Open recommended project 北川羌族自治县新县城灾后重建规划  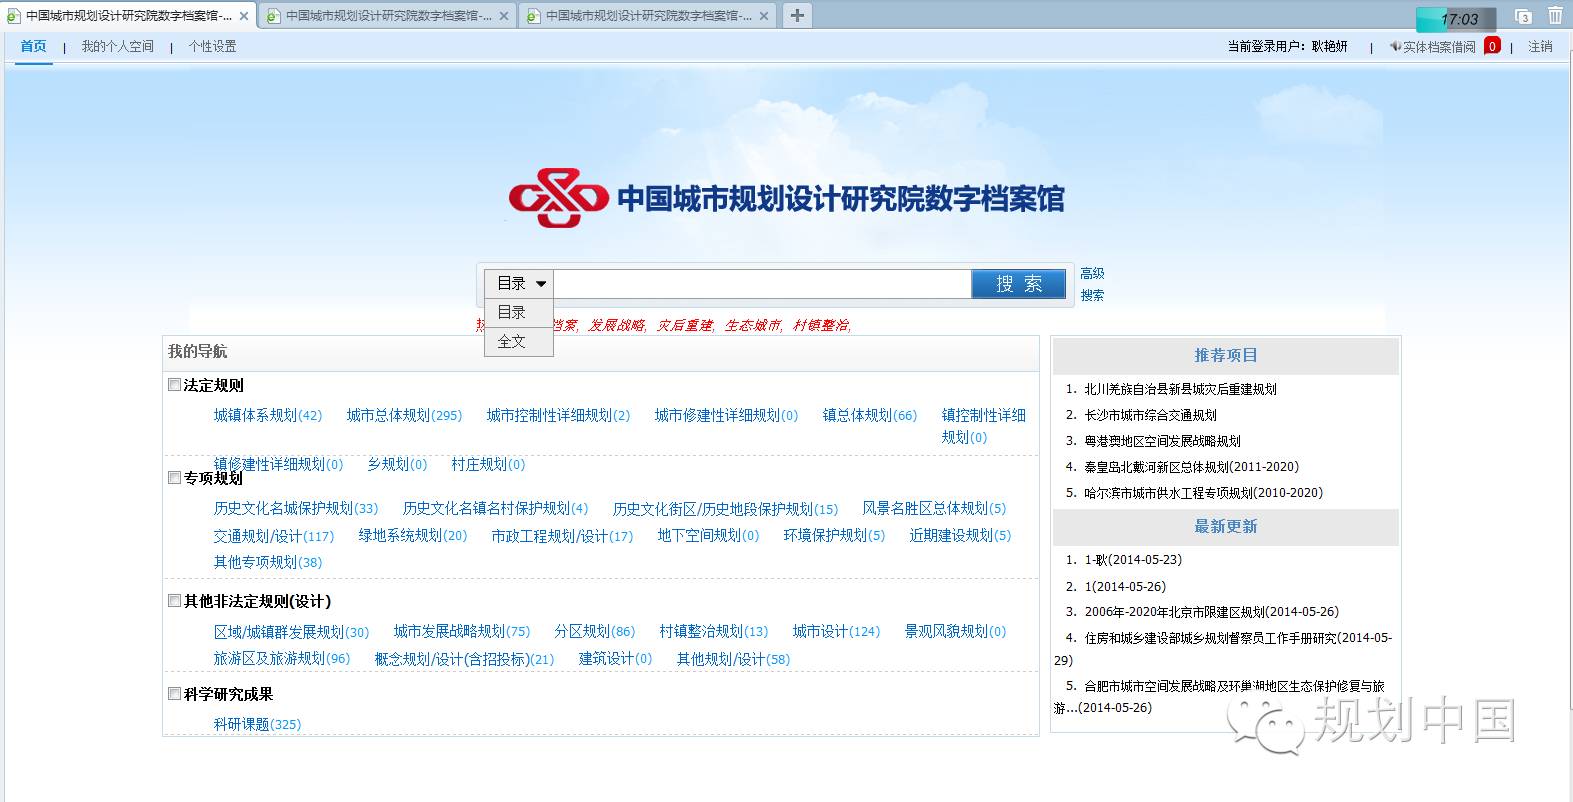(x=1180, y=389)
